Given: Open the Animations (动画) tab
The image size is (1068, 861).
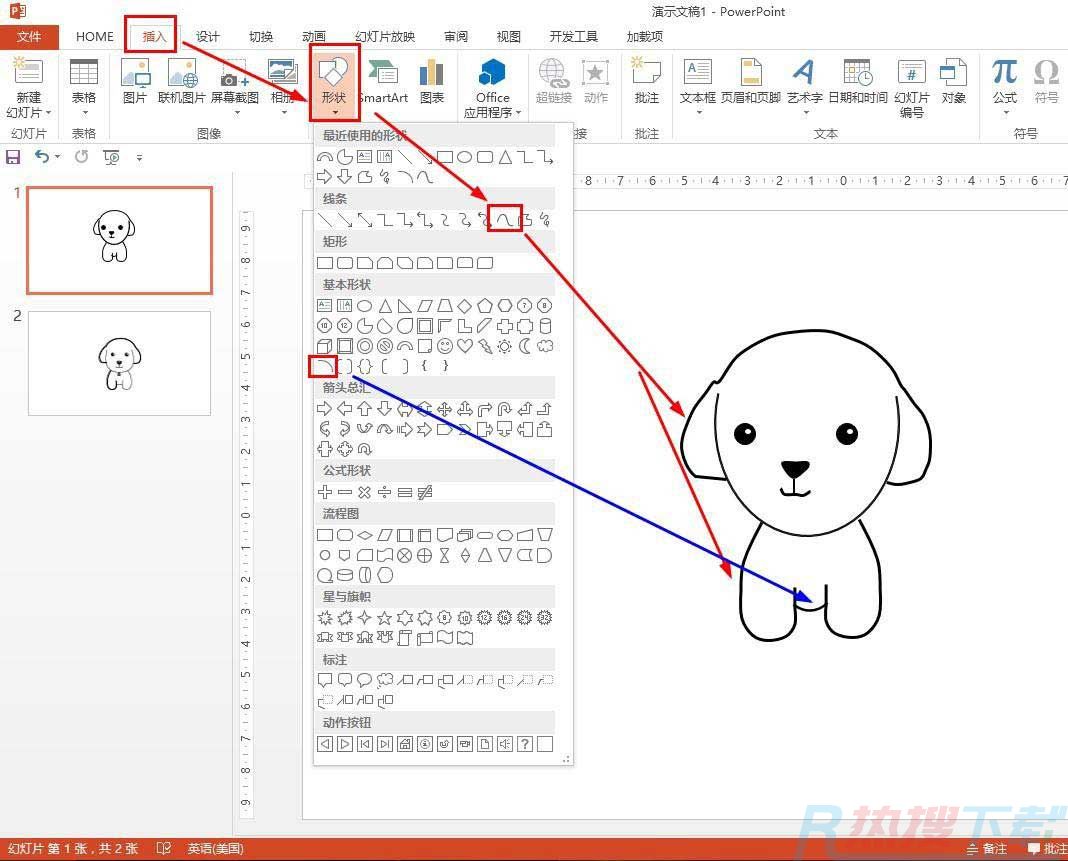Looking at the screenshot, I should (x=313, y=37).
